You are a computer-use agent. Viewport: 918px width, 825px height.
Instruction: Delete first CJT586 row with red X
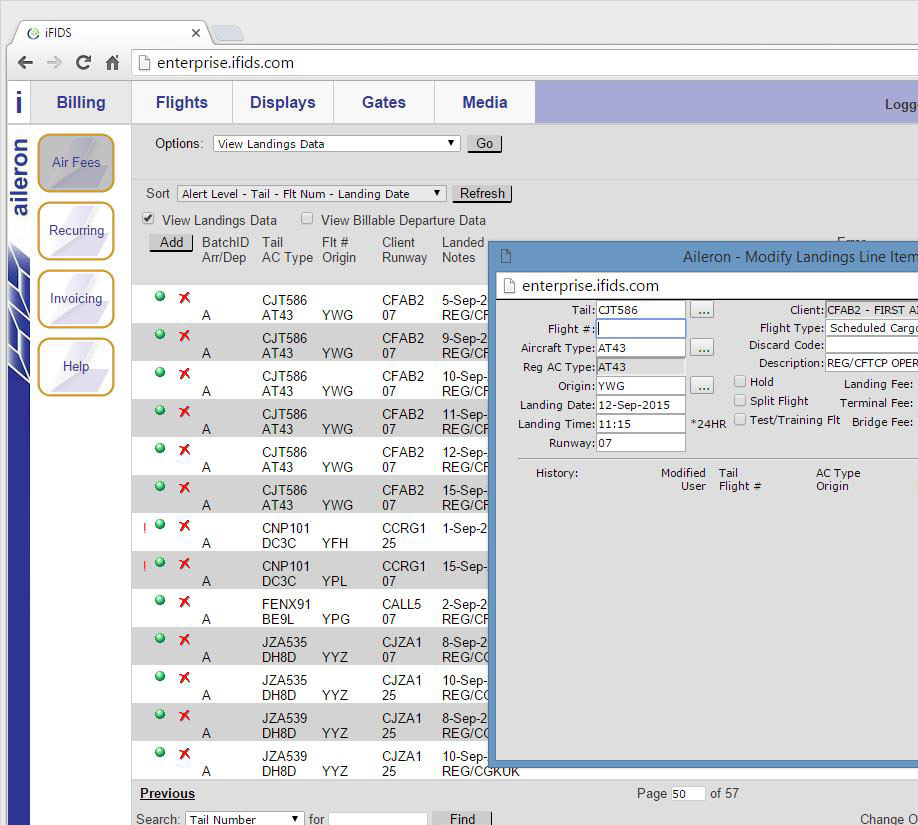point(184,297)
